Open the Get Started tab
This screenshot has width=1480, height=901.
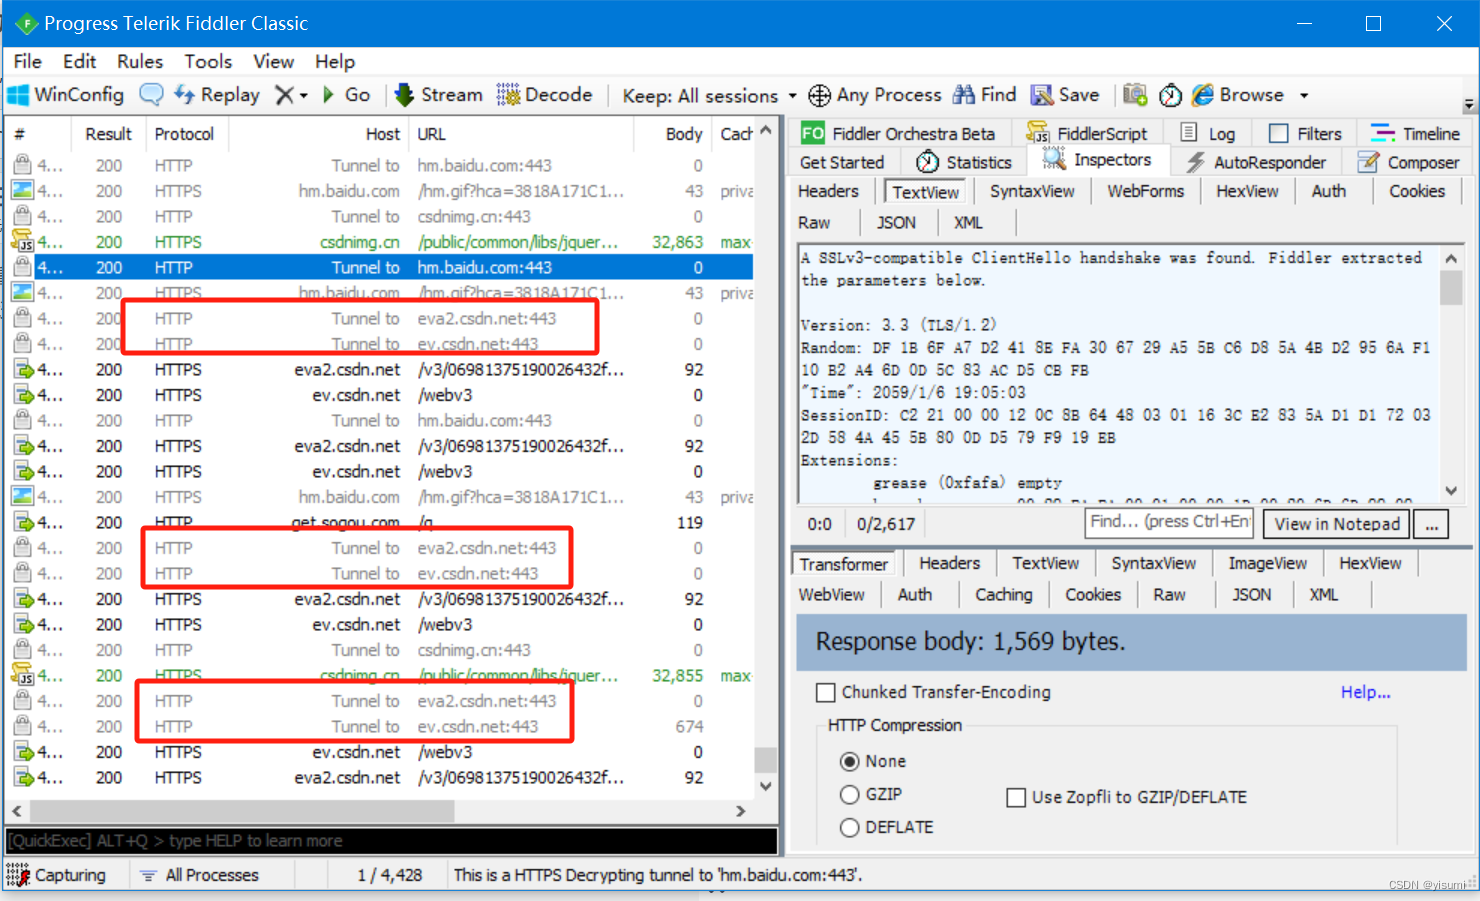[842, 162]
